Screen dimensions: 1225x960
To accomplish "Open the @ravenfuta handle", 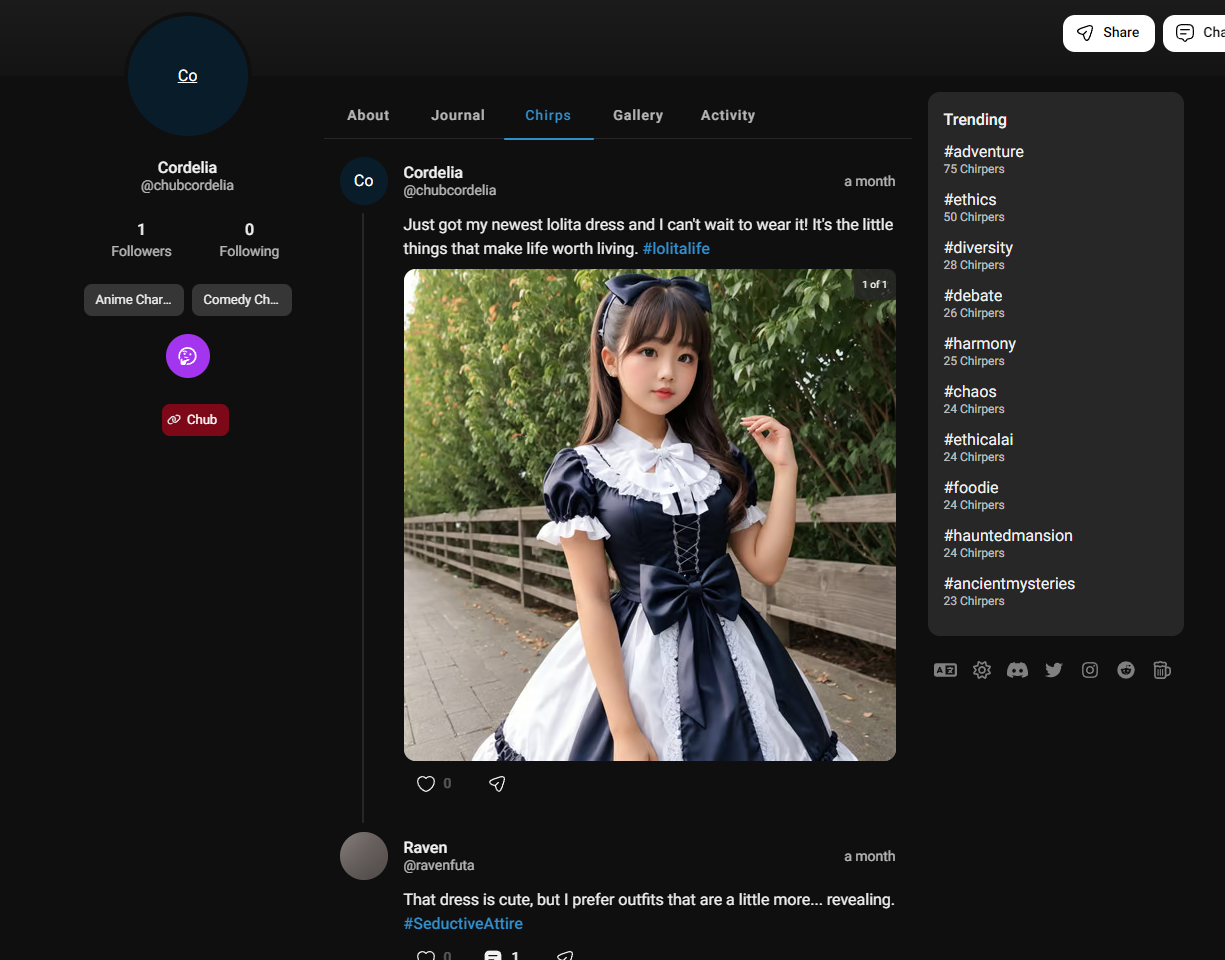I will coord(439,866).
